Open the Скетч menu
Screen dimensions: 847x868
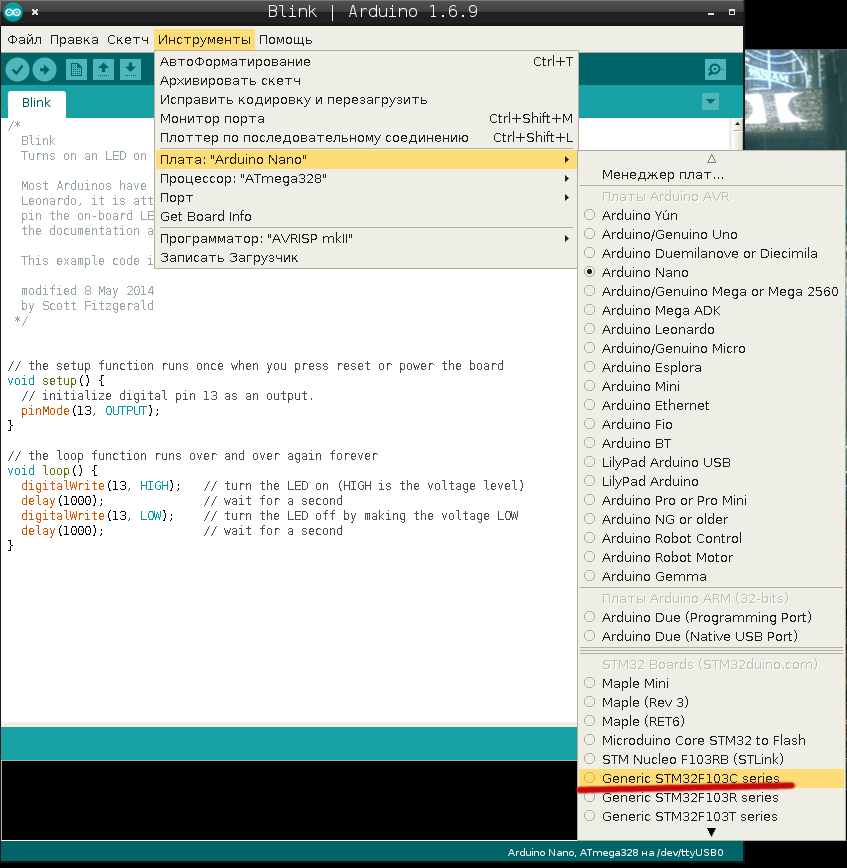click(x=128, y=40)
